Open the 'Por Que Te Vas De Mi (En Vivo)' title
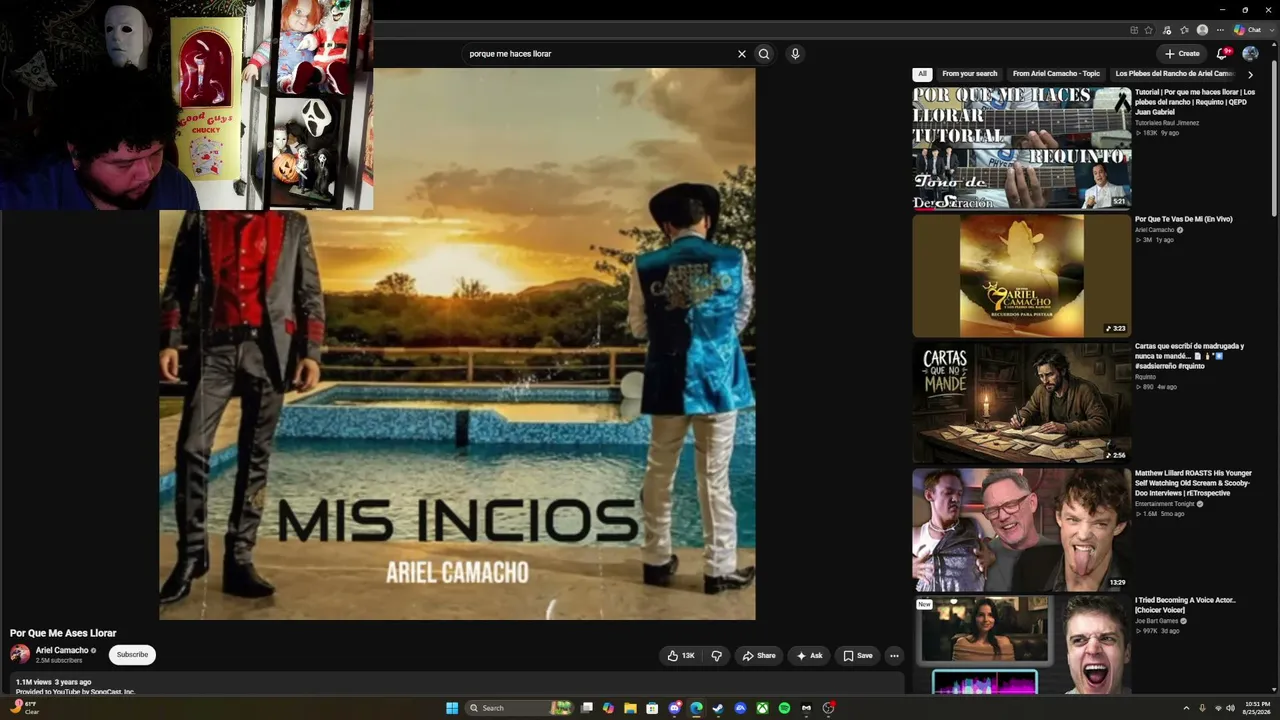 coord(1183,219)
